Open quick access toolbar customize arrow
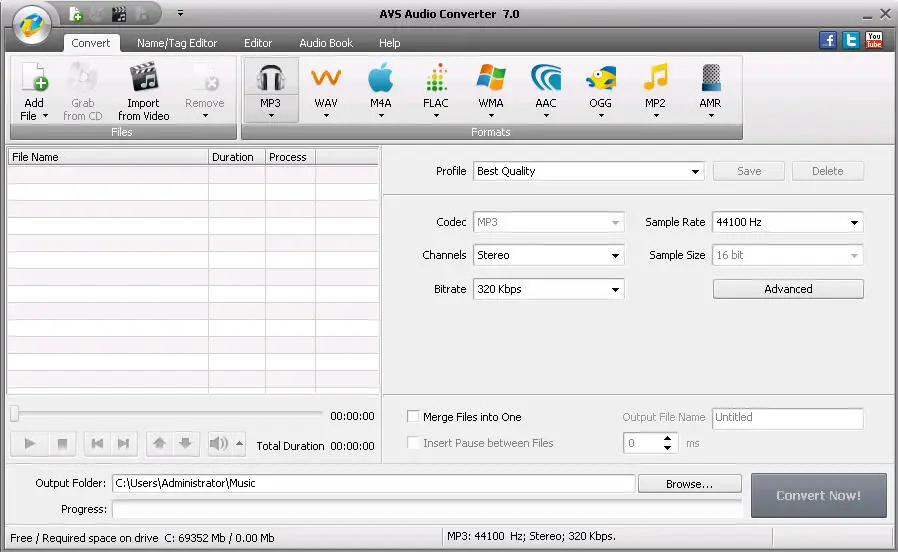 [x=180, y=13]
